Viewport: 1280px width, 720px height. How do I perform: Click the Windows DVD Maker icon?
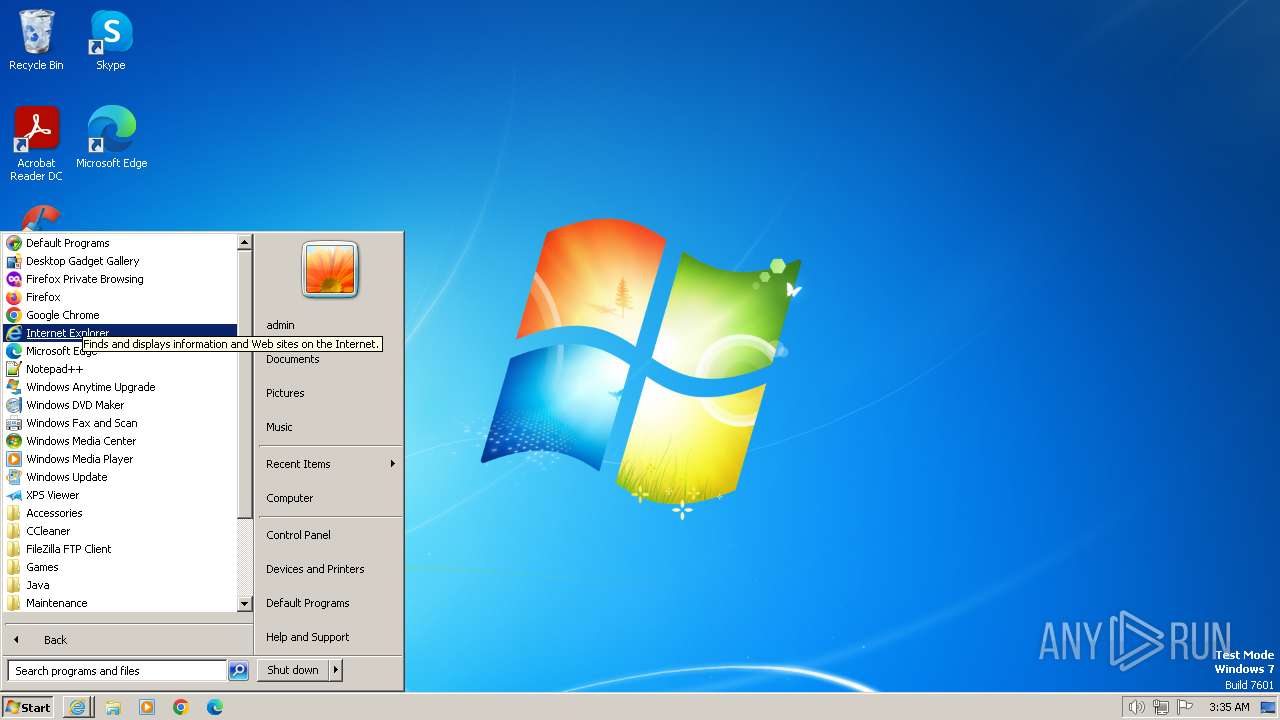(x=14, y=405)
